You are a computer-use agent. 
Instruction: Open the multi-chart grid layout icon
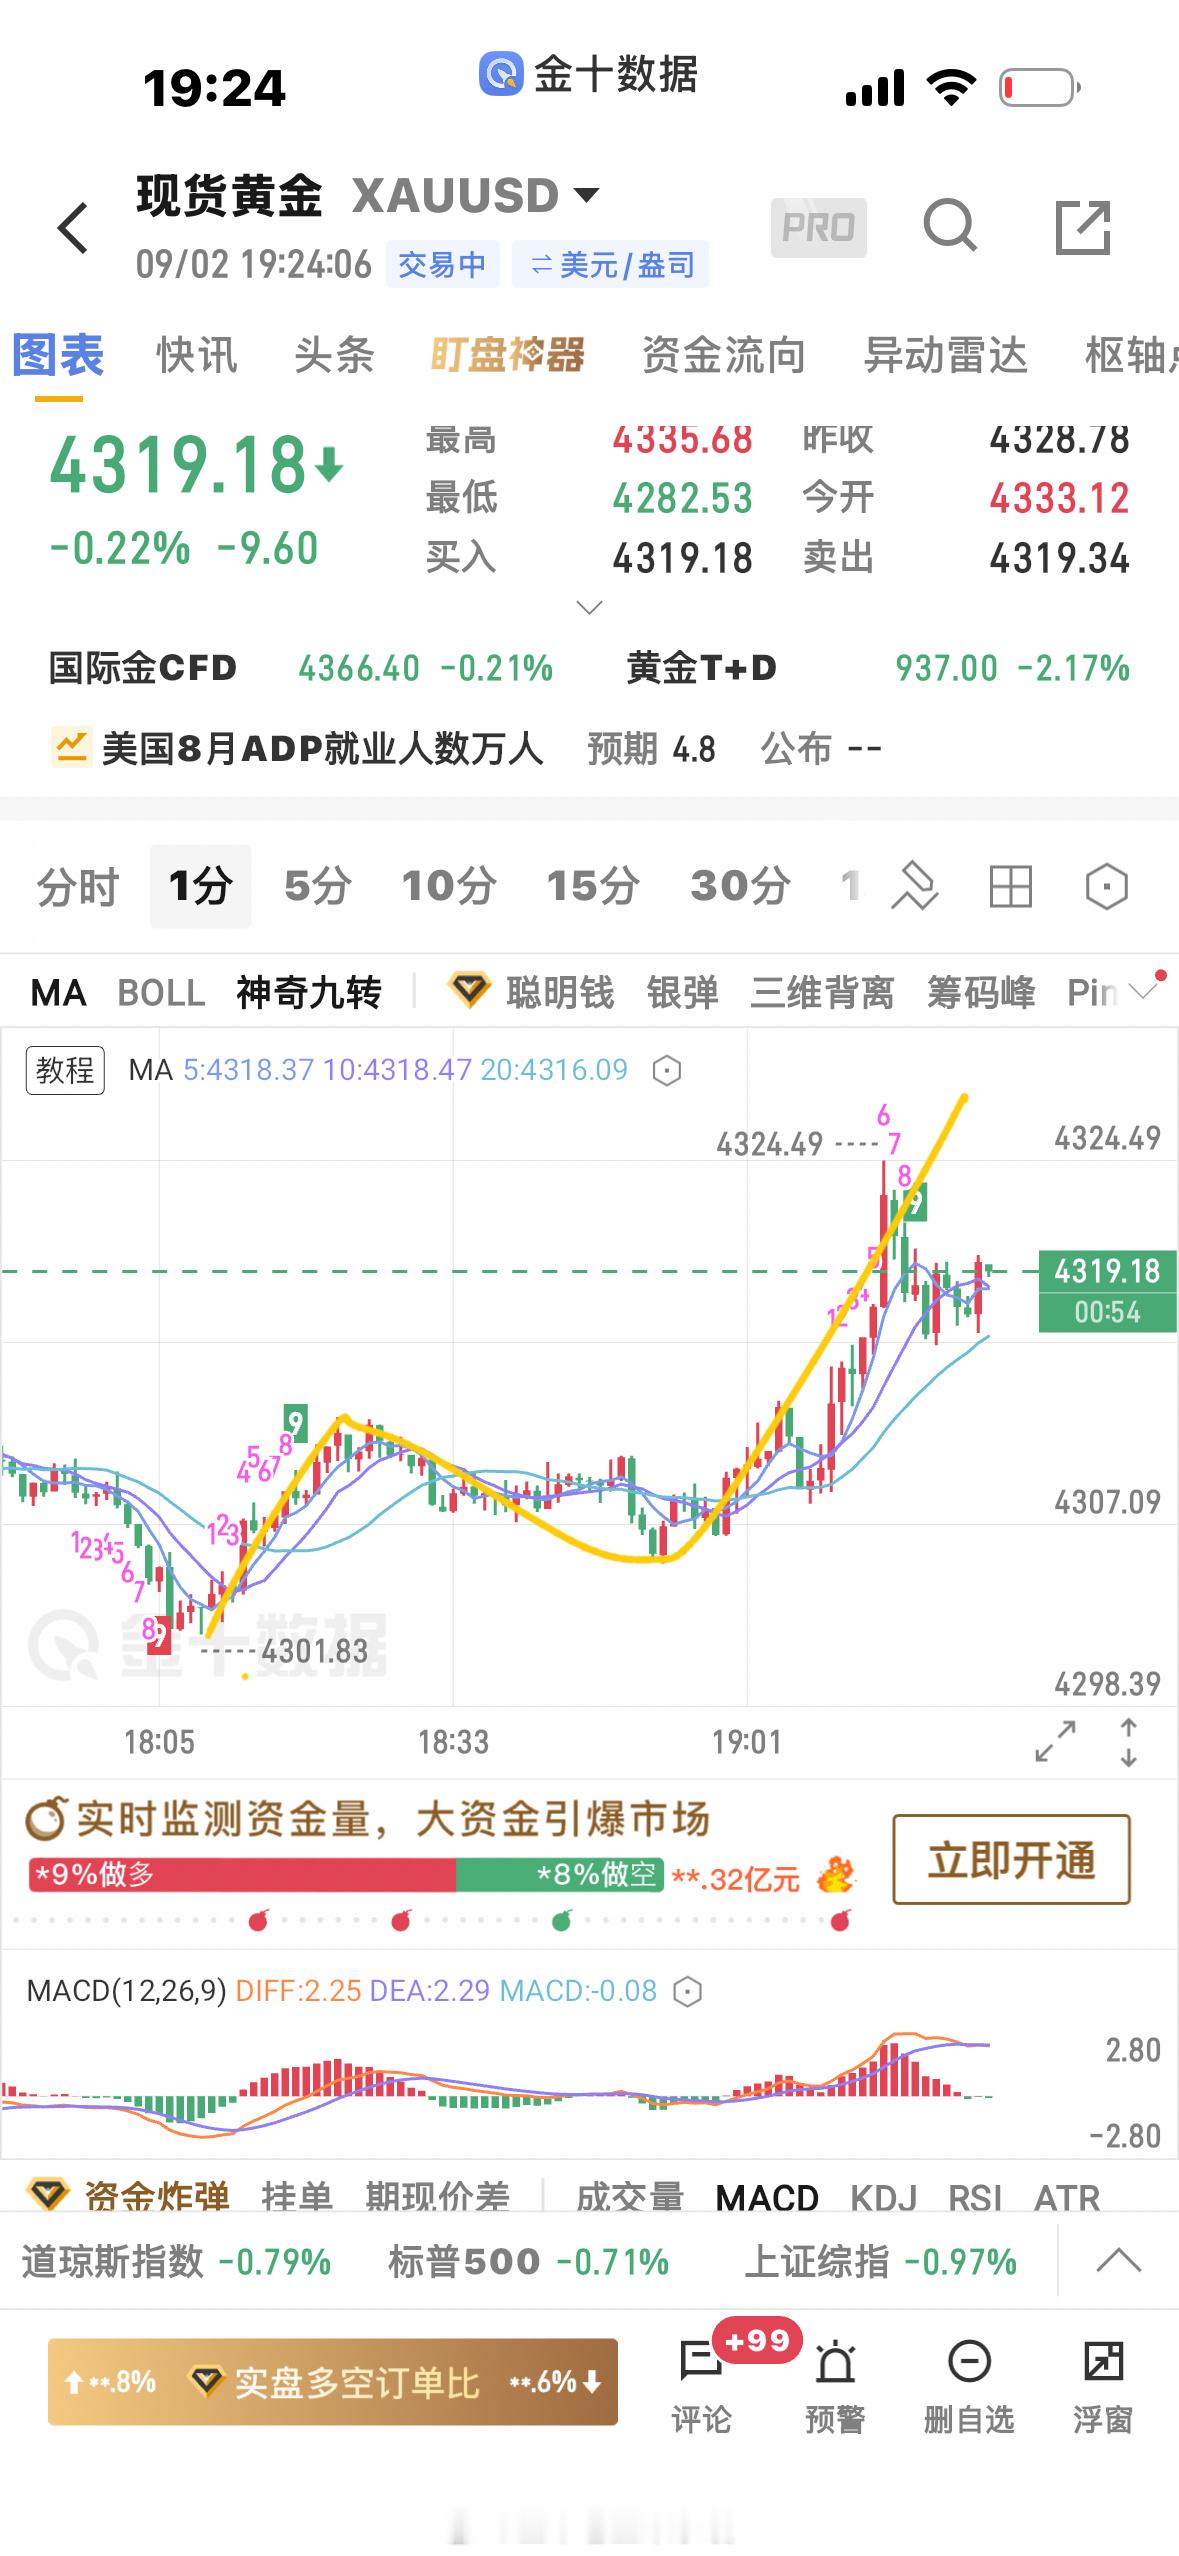(1010, 886)
